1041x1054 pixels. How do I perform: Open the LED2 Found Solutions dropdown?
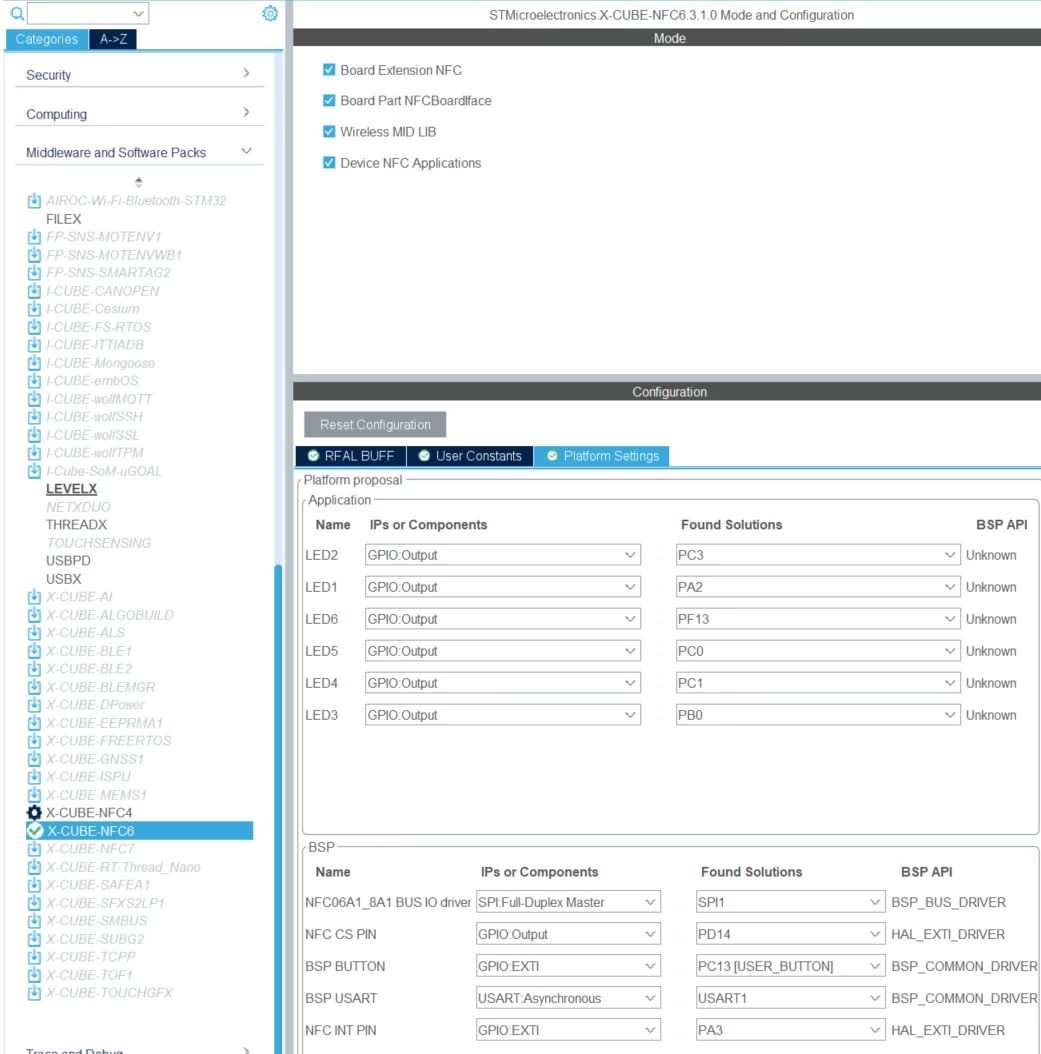click(817, 555)
